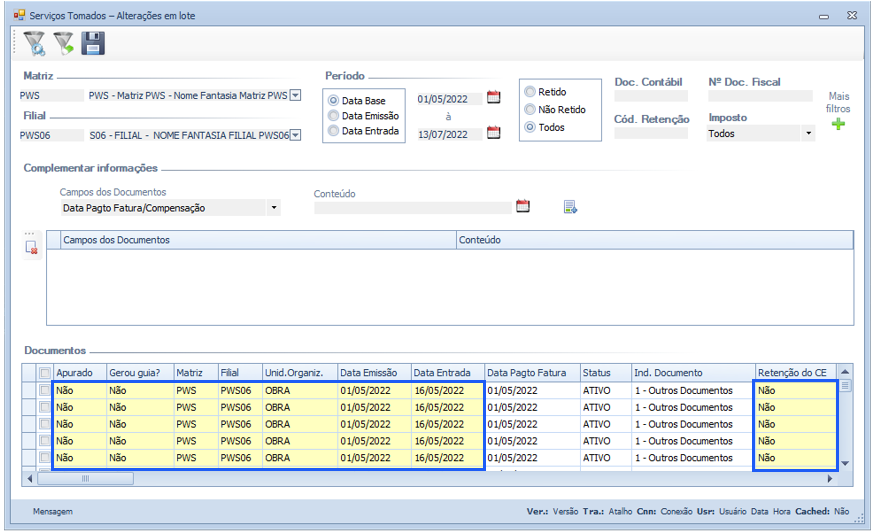The image size is (872, 532).
Task: Click the delete row icon beside the fields grid
Action: 32,248
